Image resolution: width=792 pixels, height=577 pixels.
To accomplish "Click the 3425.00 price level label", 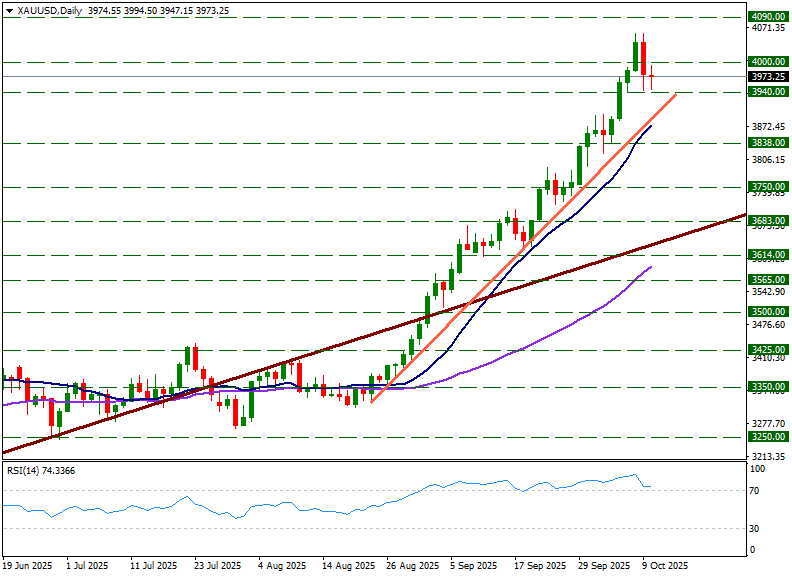I will 766,350.
